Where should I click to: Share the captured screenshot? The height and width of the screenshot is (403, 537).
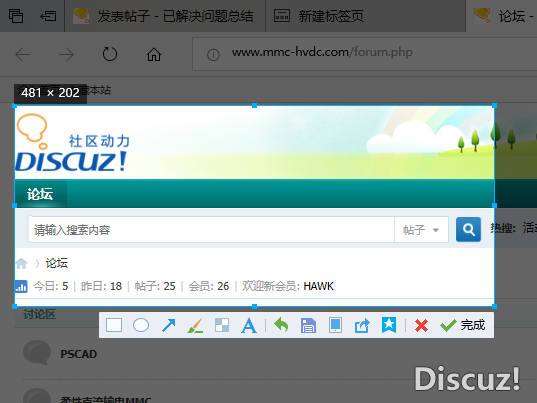point(362,325)
